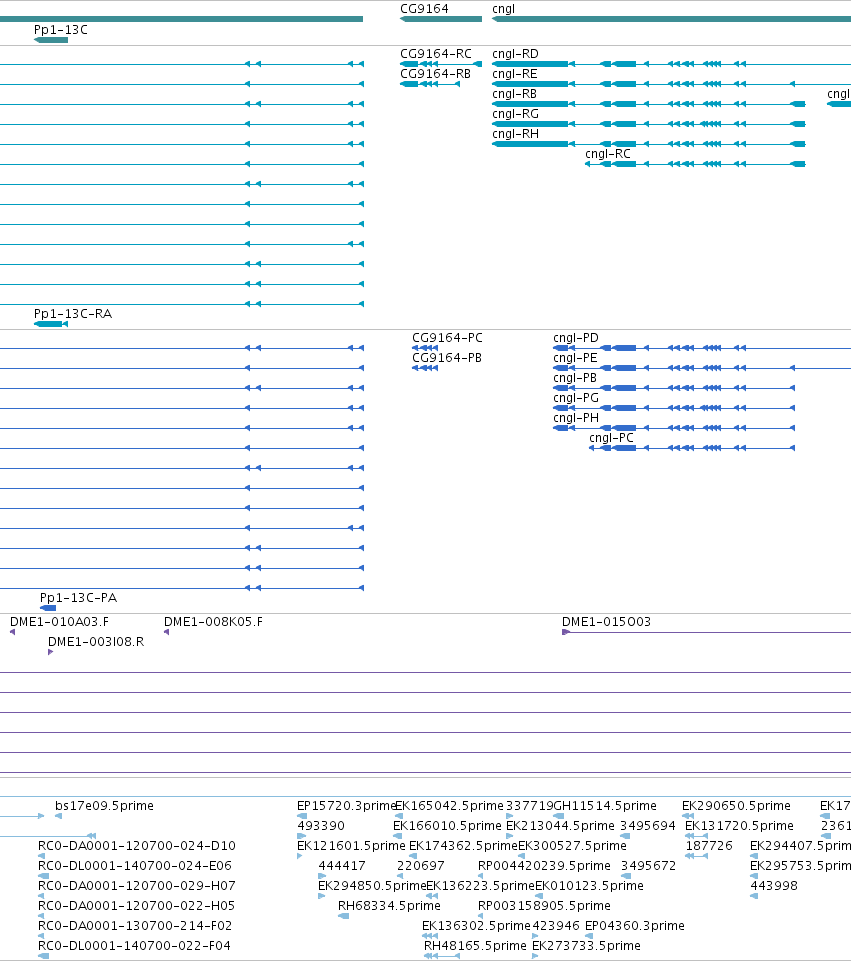Click the cngl-RG transcript label

click(x=515, y=113)
